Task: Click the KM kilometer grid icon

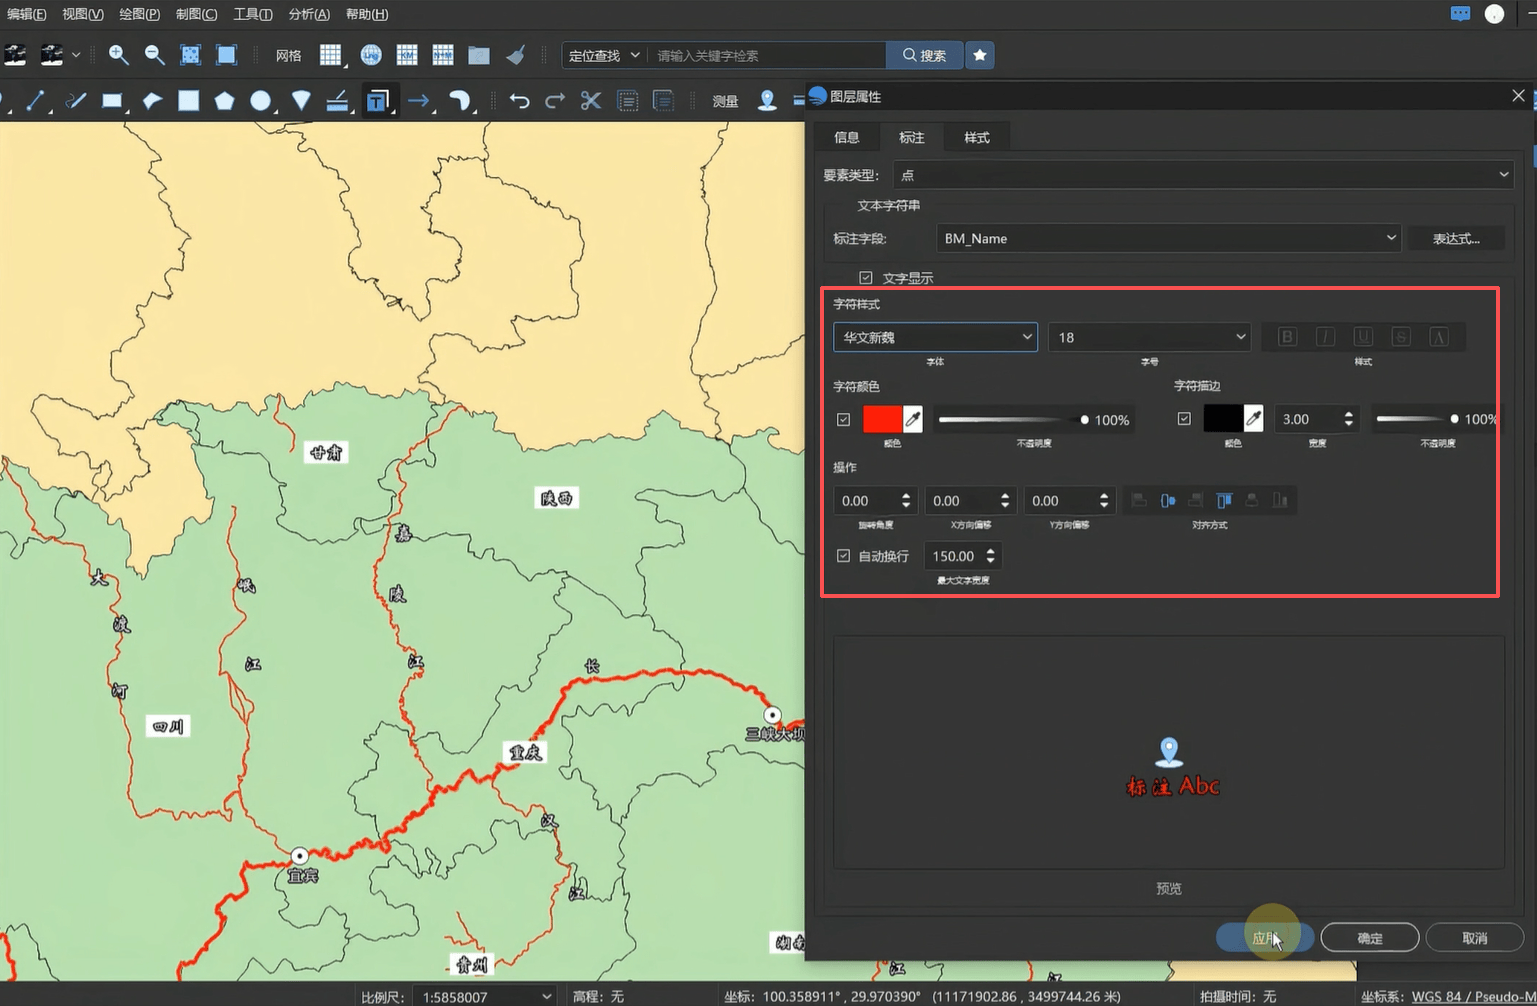Action: [406, 55]
